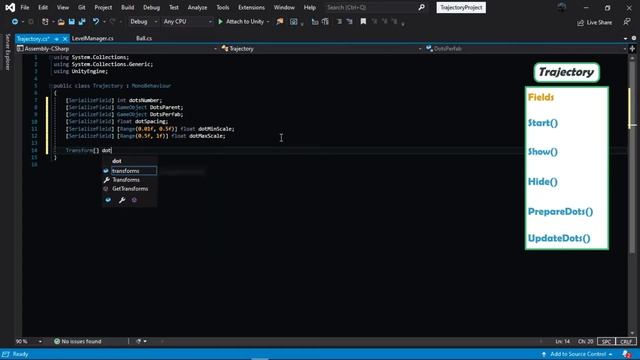Undo the last edit
The image size is (640, 360).
point(96,22)
